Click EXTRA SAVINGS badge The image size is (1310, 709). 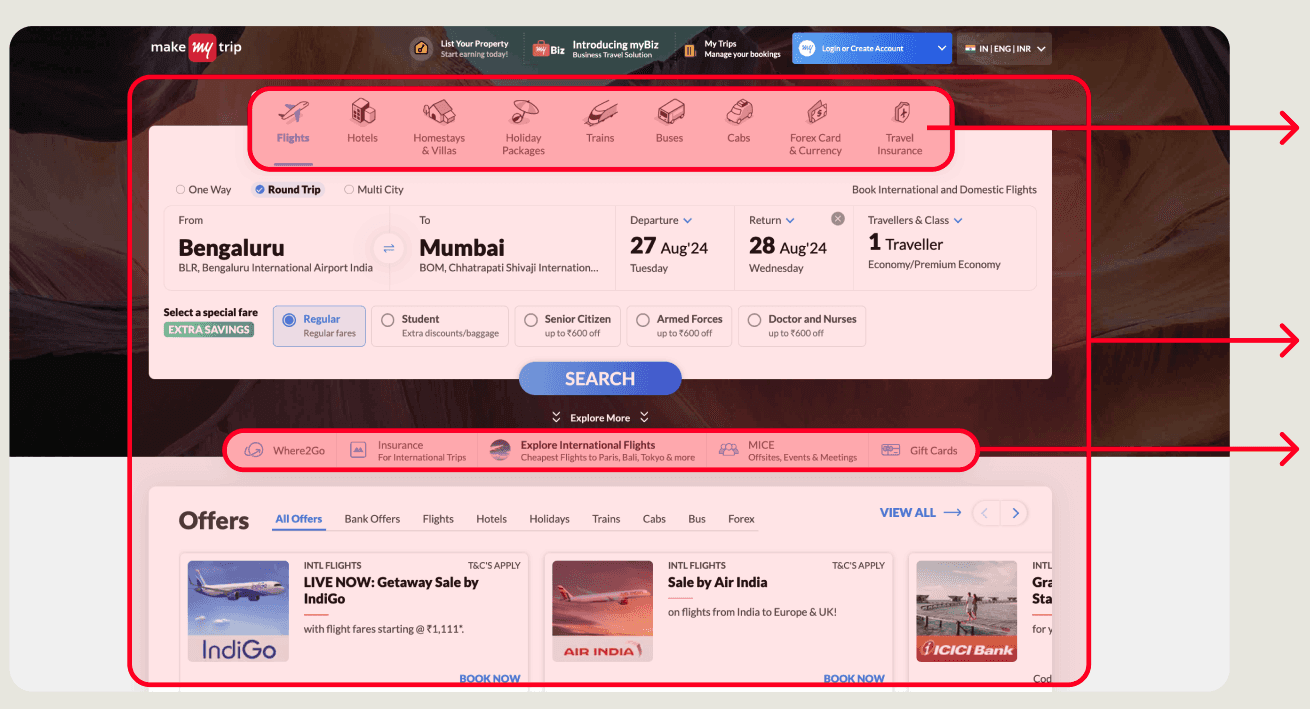coord(209,329)
